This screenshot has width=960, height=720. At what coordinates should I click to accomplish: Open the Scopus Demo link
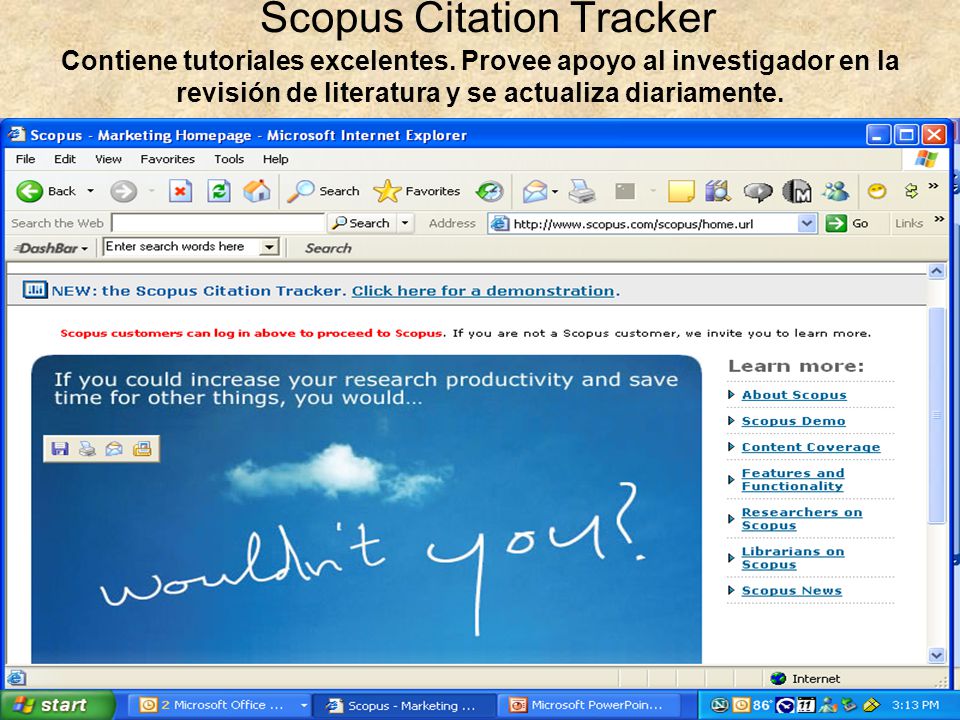point(793,421)
